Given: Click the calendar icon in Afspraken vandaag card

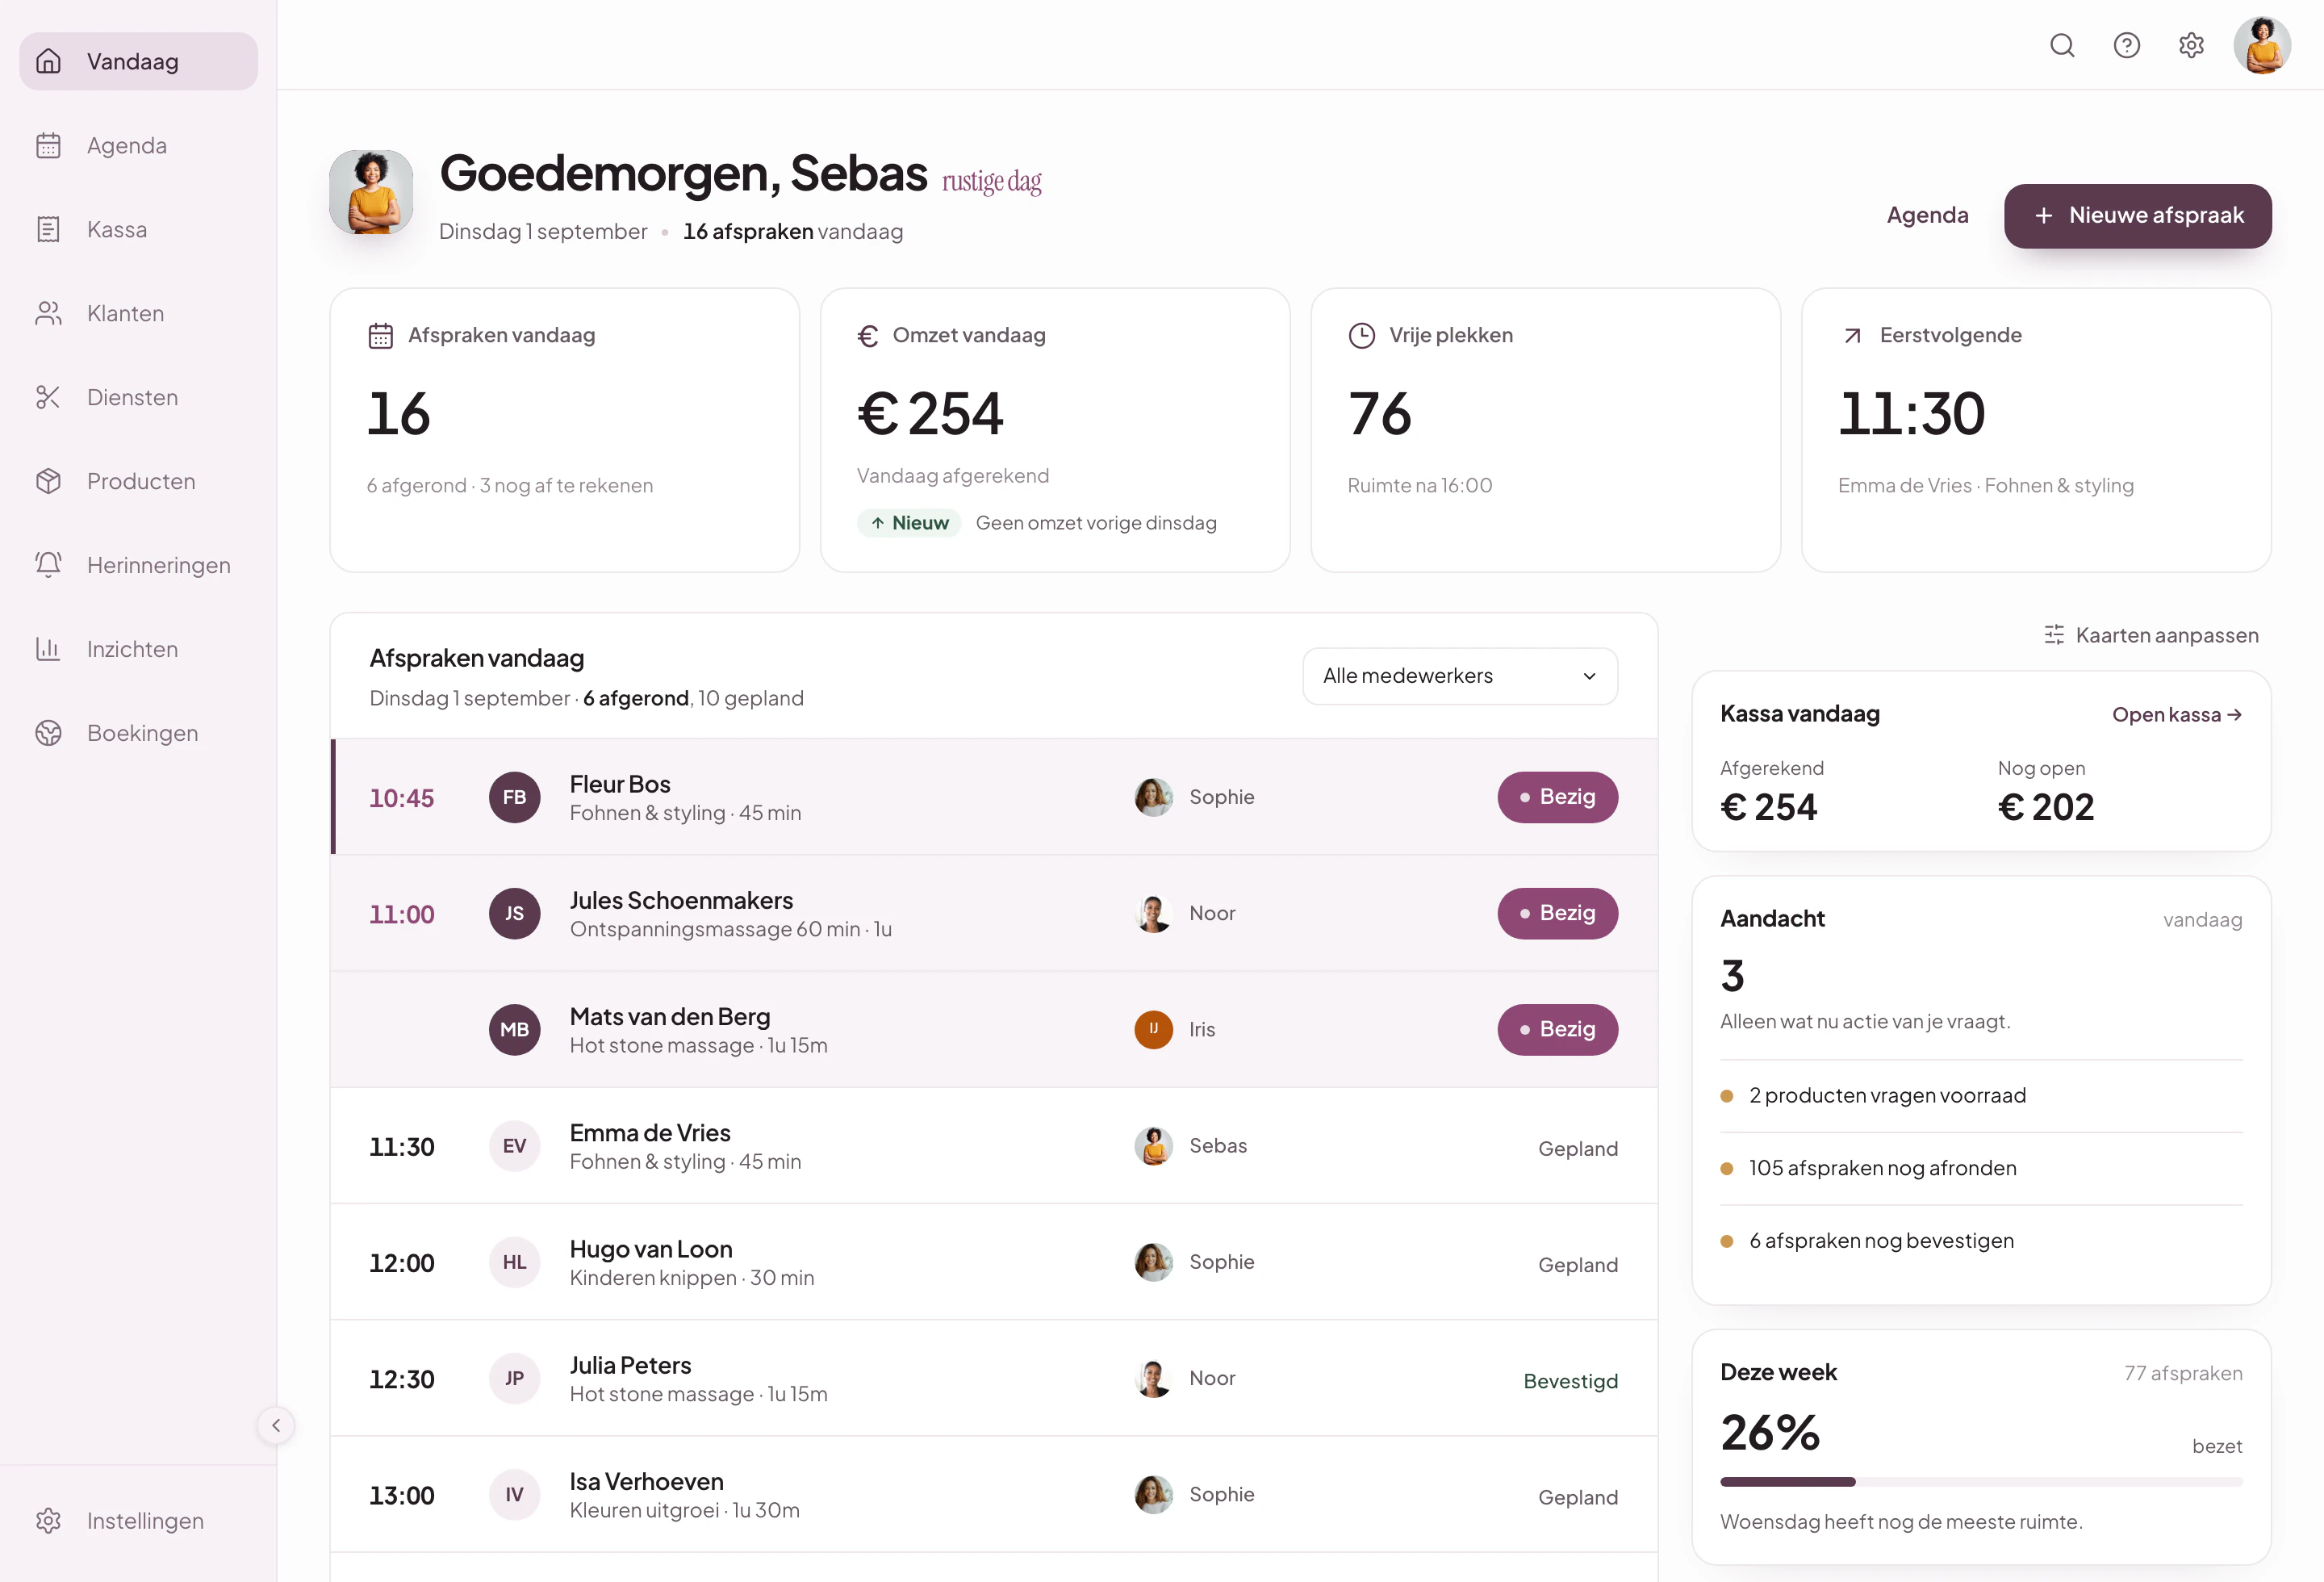Looking at the screenshot, I should [380, 335].
